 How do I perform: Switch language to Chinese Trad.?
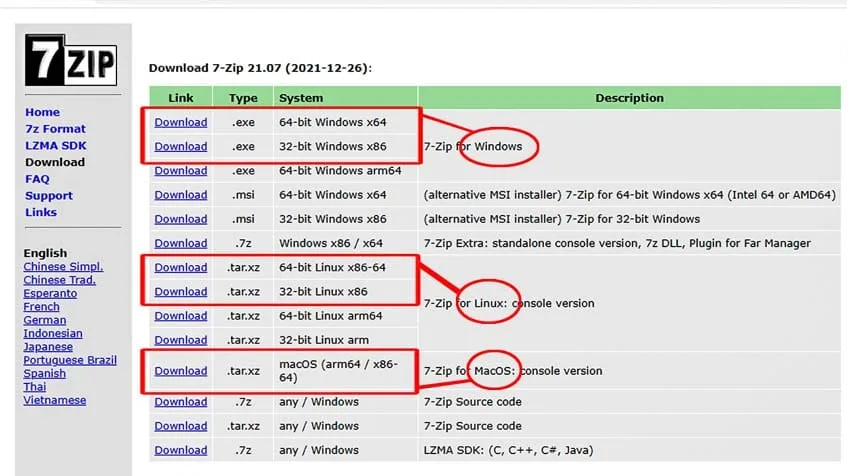[59, 280]
